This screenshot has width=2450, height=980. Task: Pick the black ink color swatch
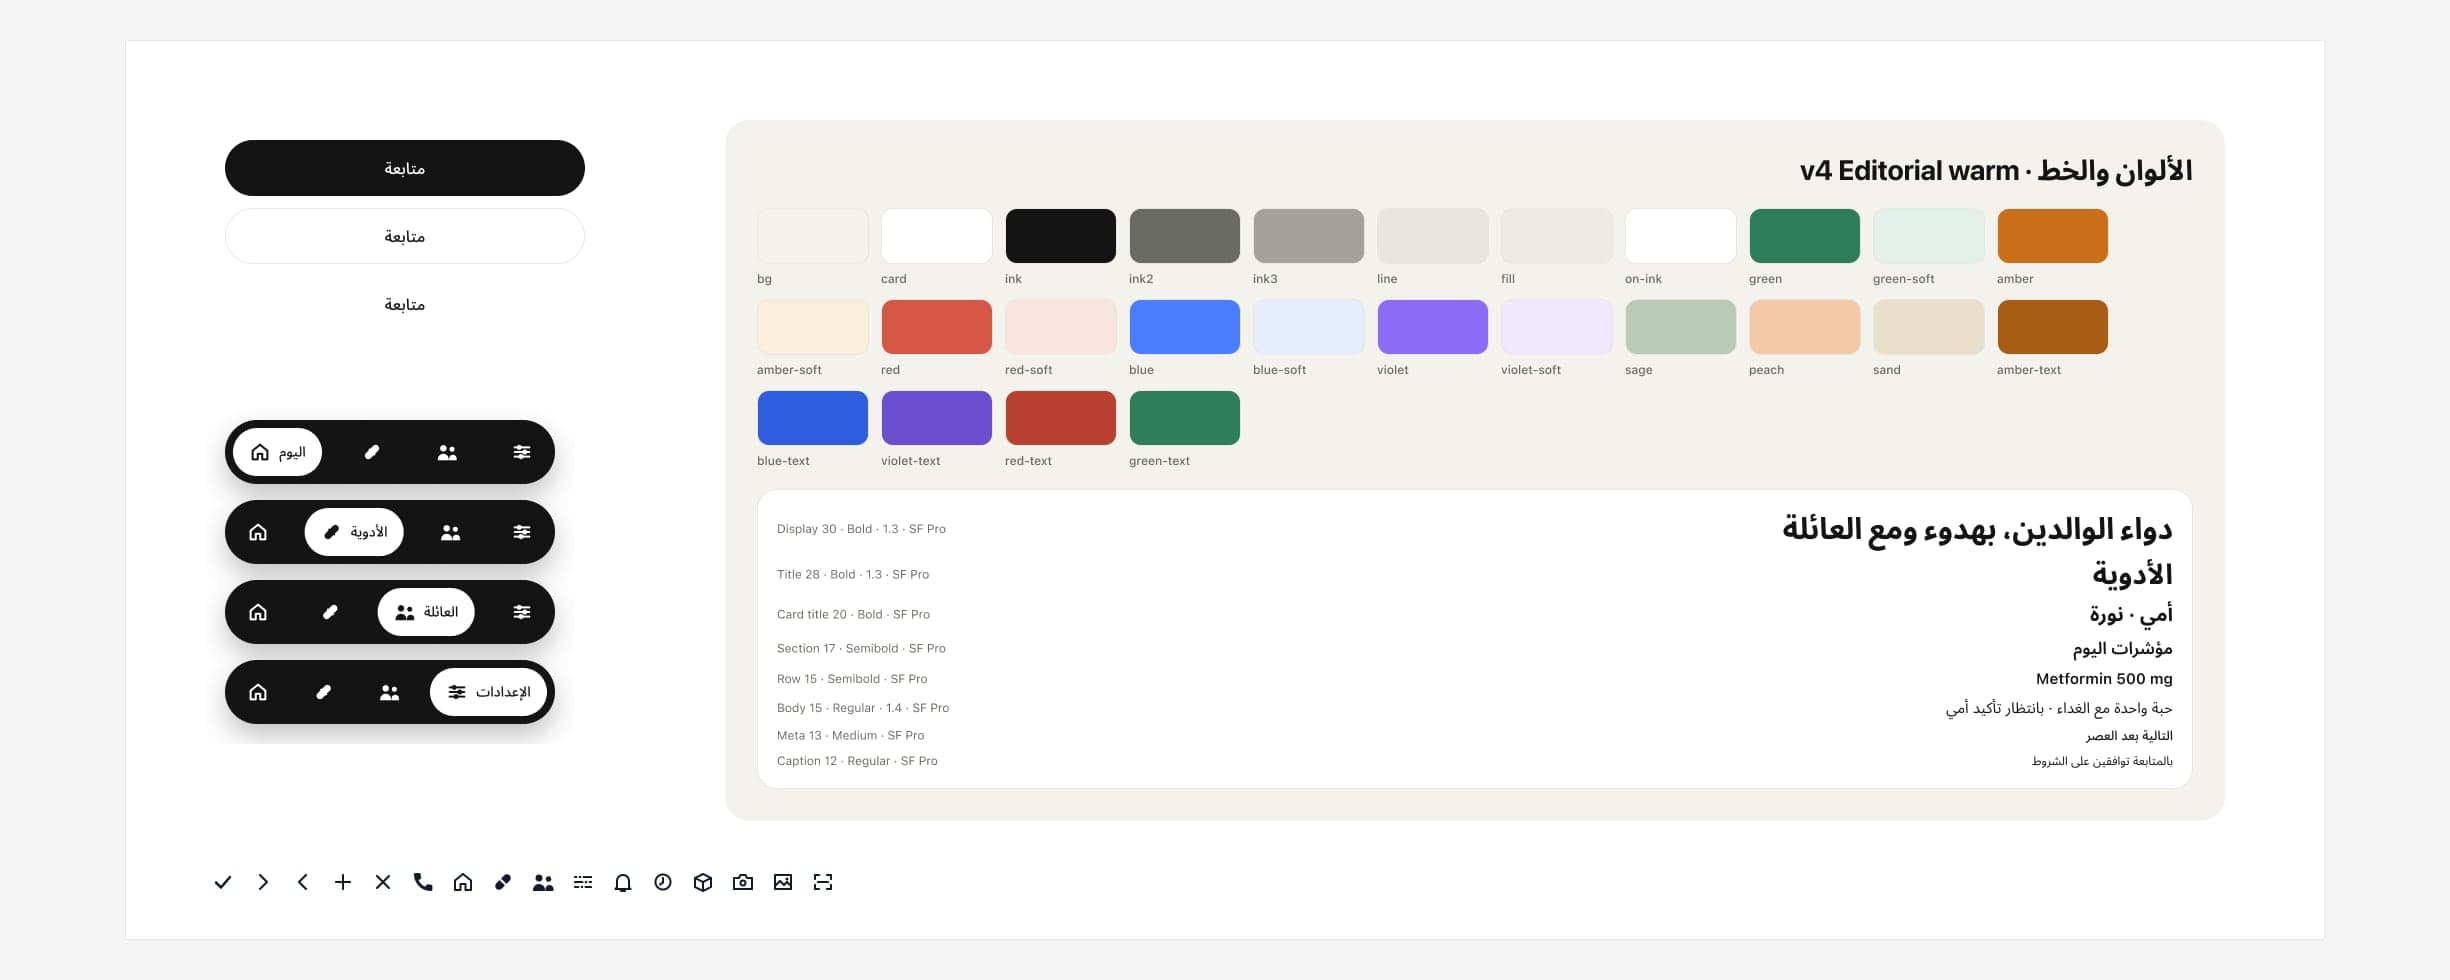1061,236
